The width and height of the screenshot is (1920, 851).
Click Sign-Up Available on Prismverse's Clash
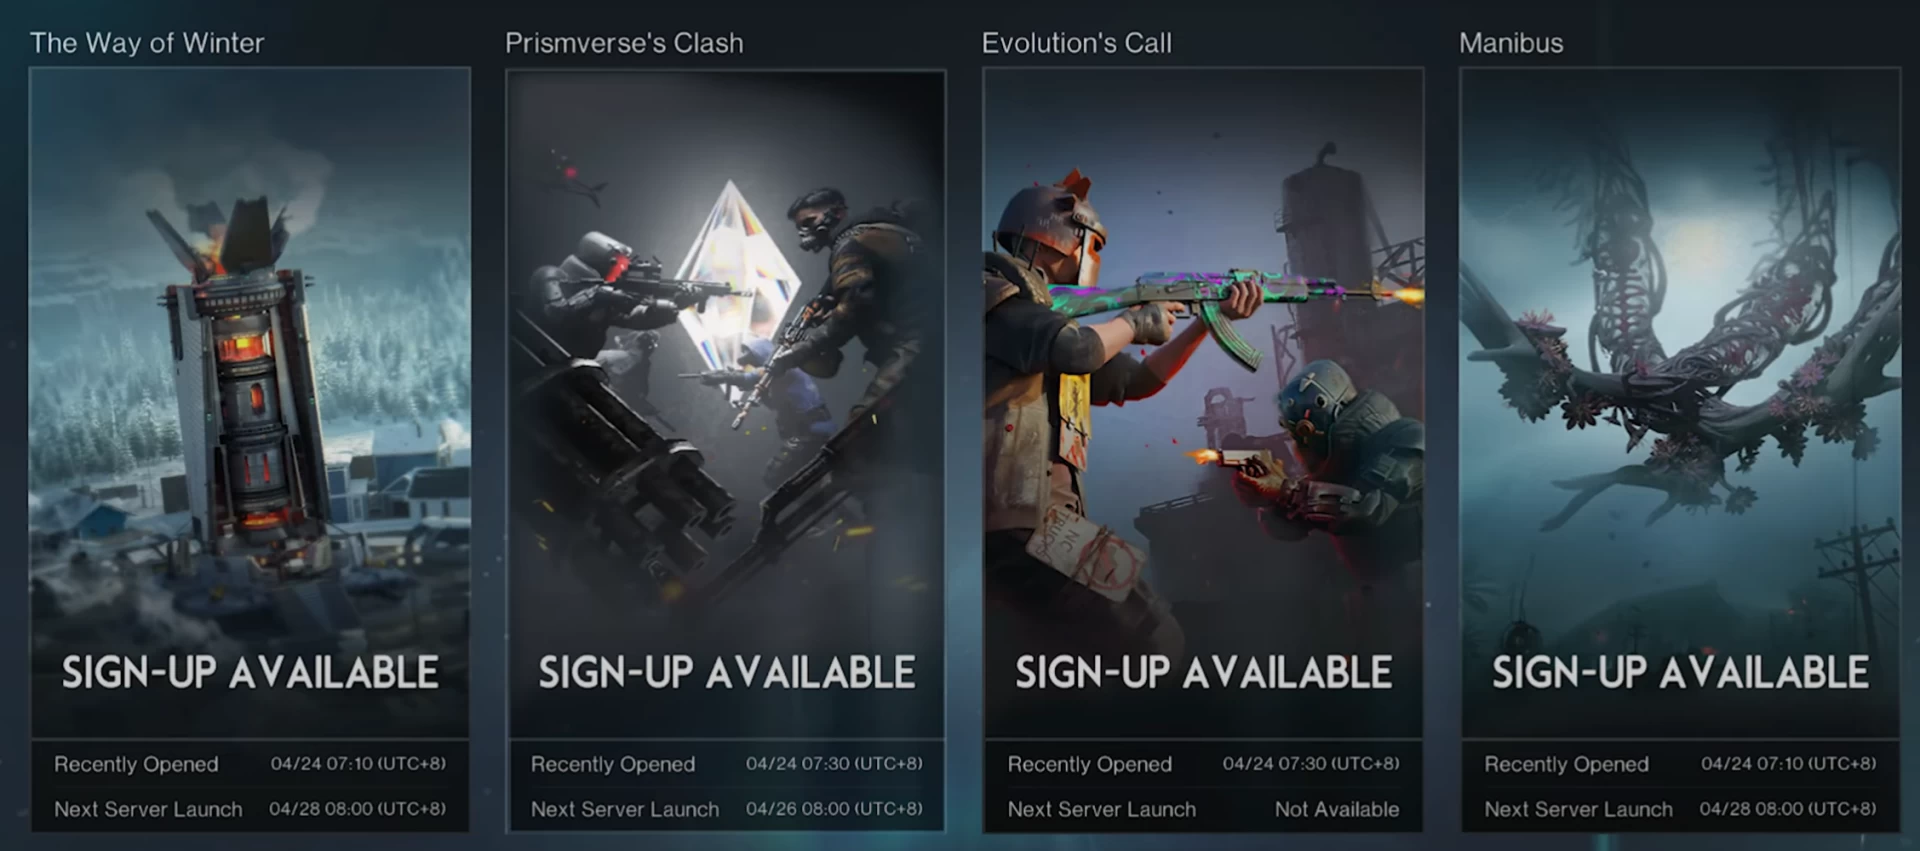point(727,672)
